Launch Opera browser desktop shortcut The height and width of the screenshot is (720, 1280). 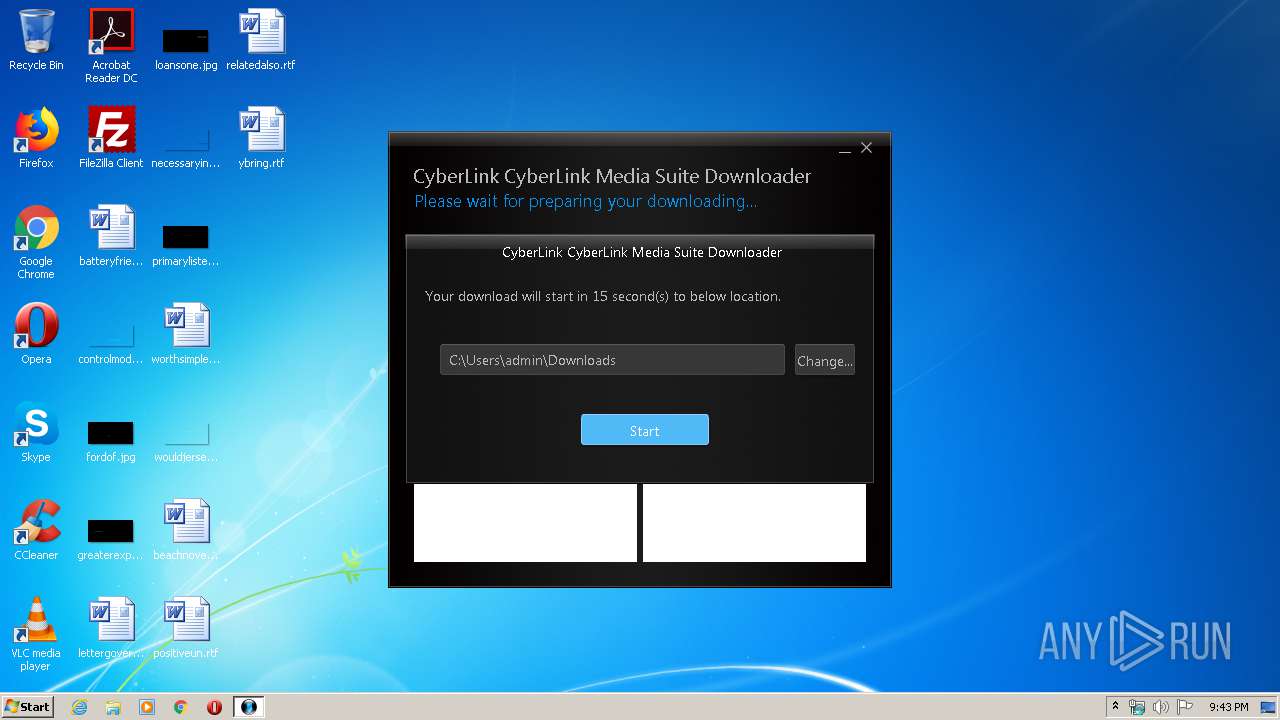click(x=36, y=334)
